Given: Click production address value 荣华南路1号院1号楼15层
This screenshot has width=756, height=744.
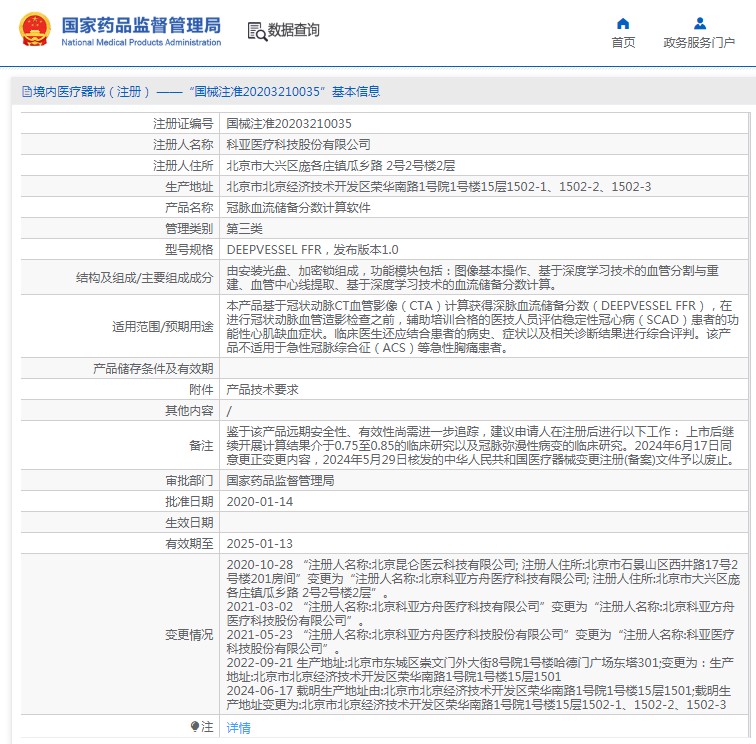Looking at the screenshot, I should click(439, 187).
